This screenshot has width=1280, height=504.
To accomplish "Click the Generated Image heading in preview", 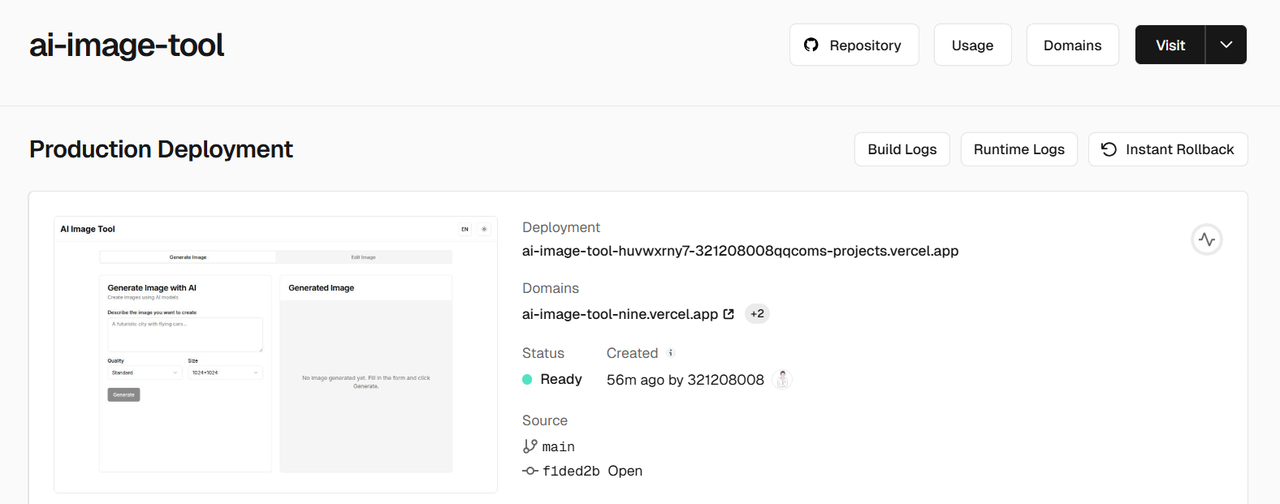I will click(x=321, y=288).
